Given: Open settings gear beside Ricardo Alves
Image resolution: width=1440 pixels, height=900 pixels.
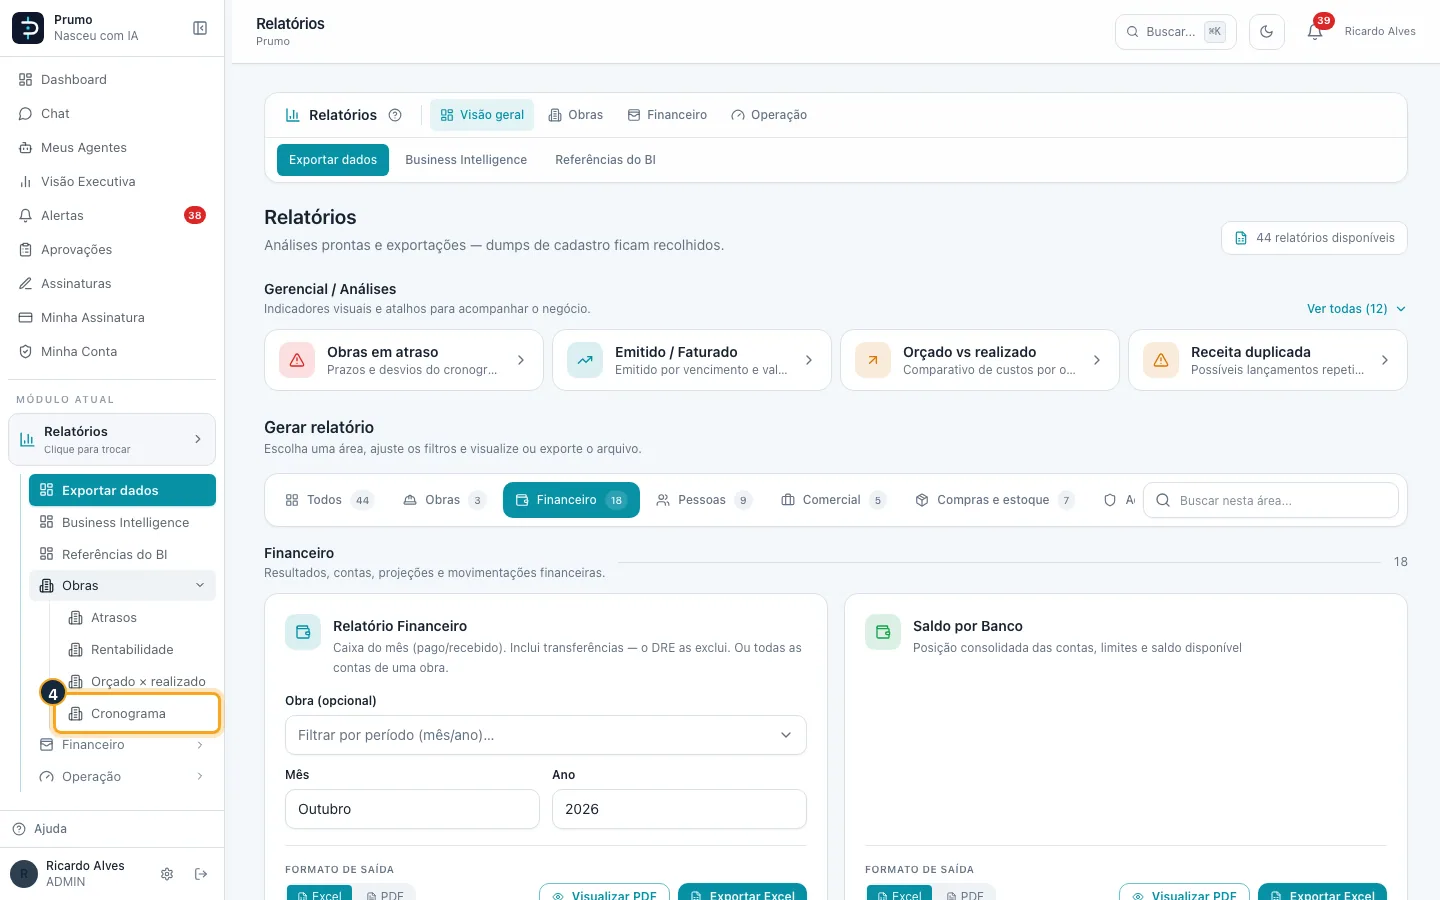Looking at the screenshot, I should [167, 874].
